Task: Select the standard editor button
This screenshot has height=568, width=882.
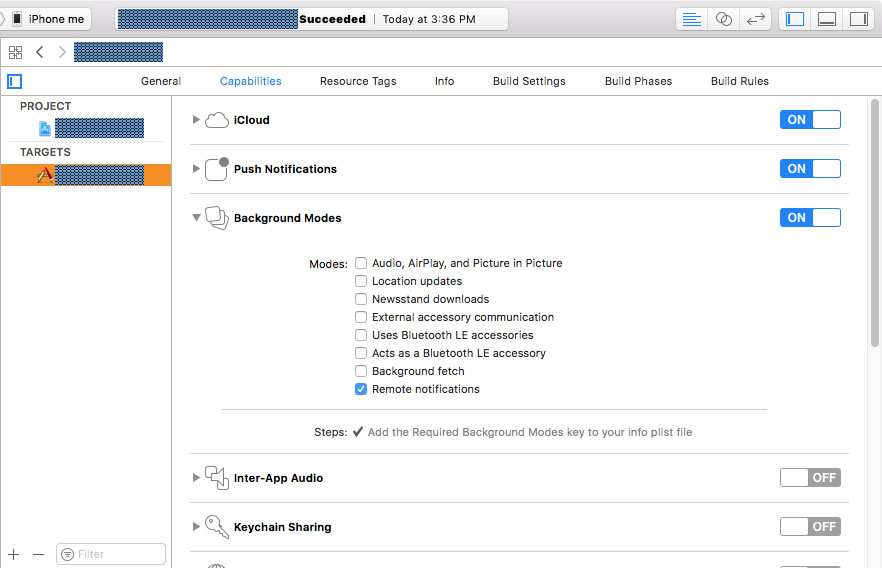Action: click(691, 19)
